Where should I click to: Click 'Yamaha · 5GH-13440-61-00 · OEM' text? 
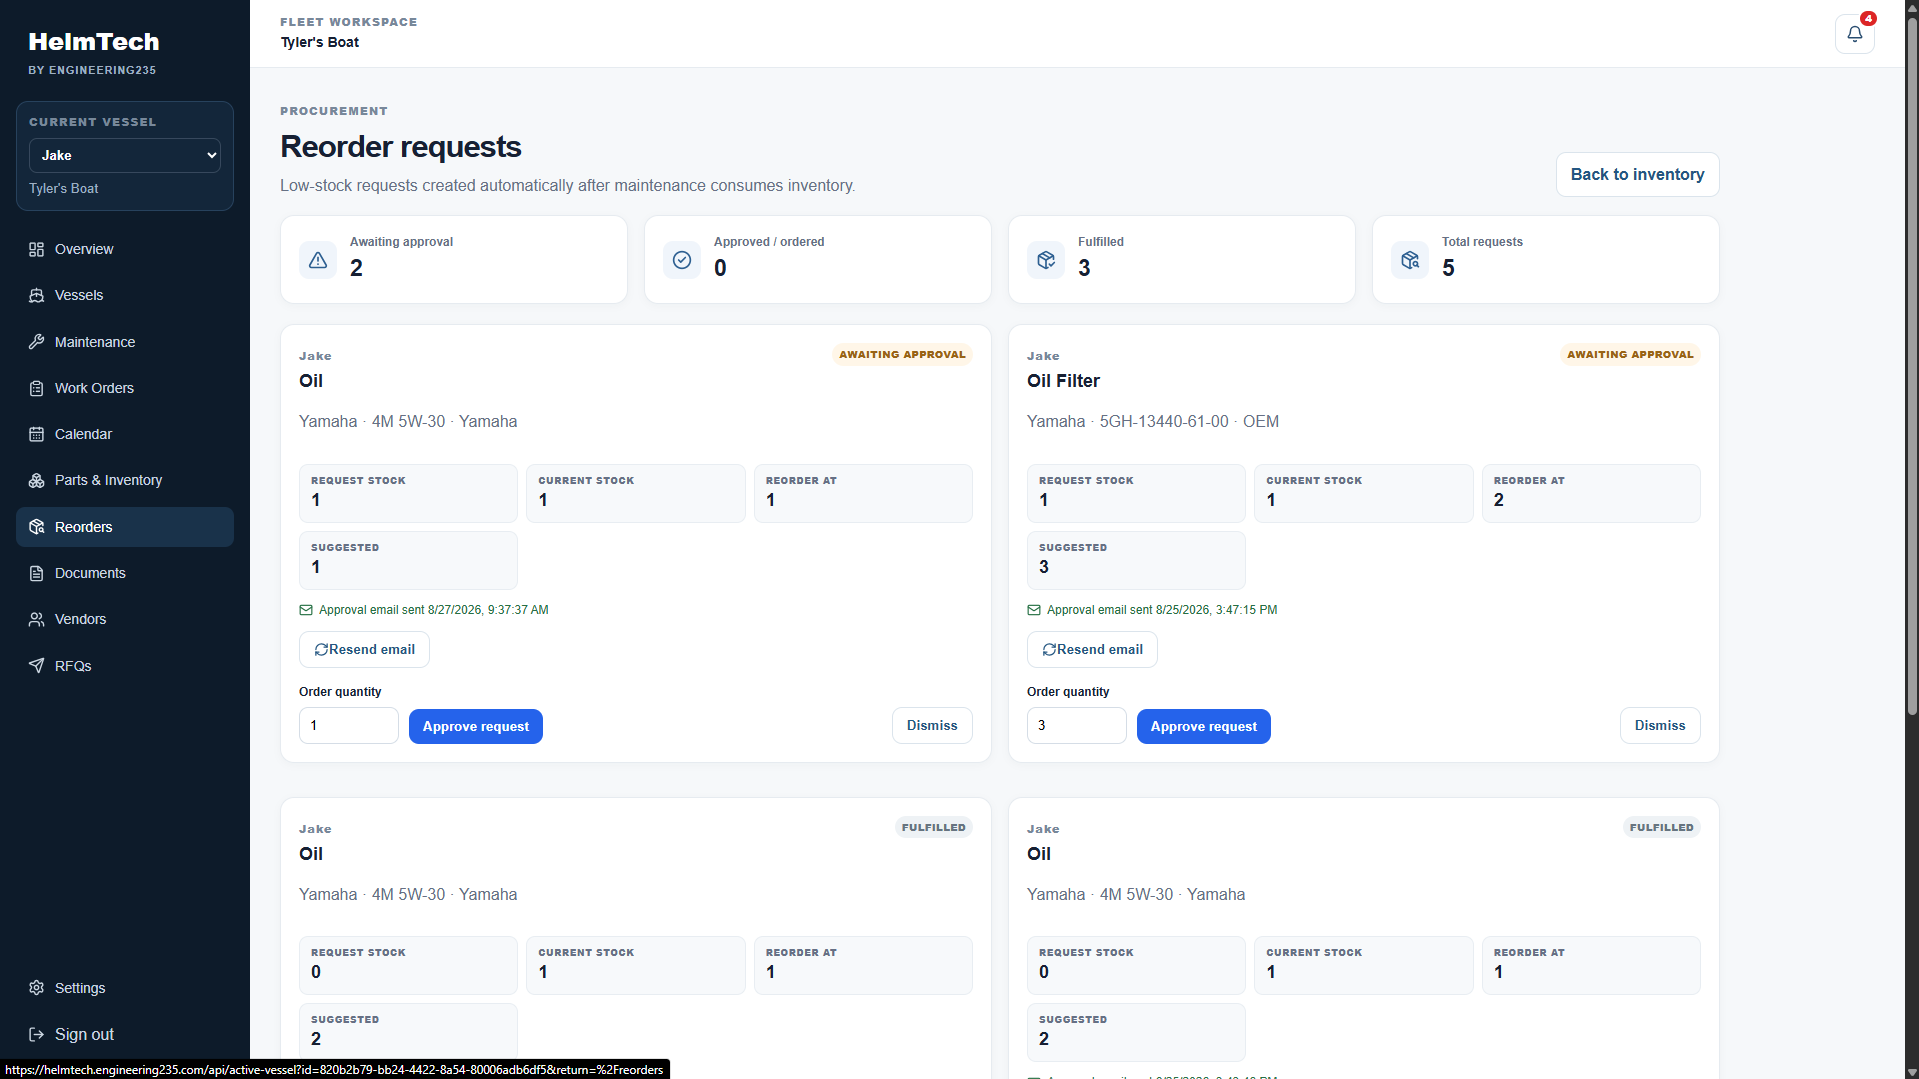click(1153, 421)
